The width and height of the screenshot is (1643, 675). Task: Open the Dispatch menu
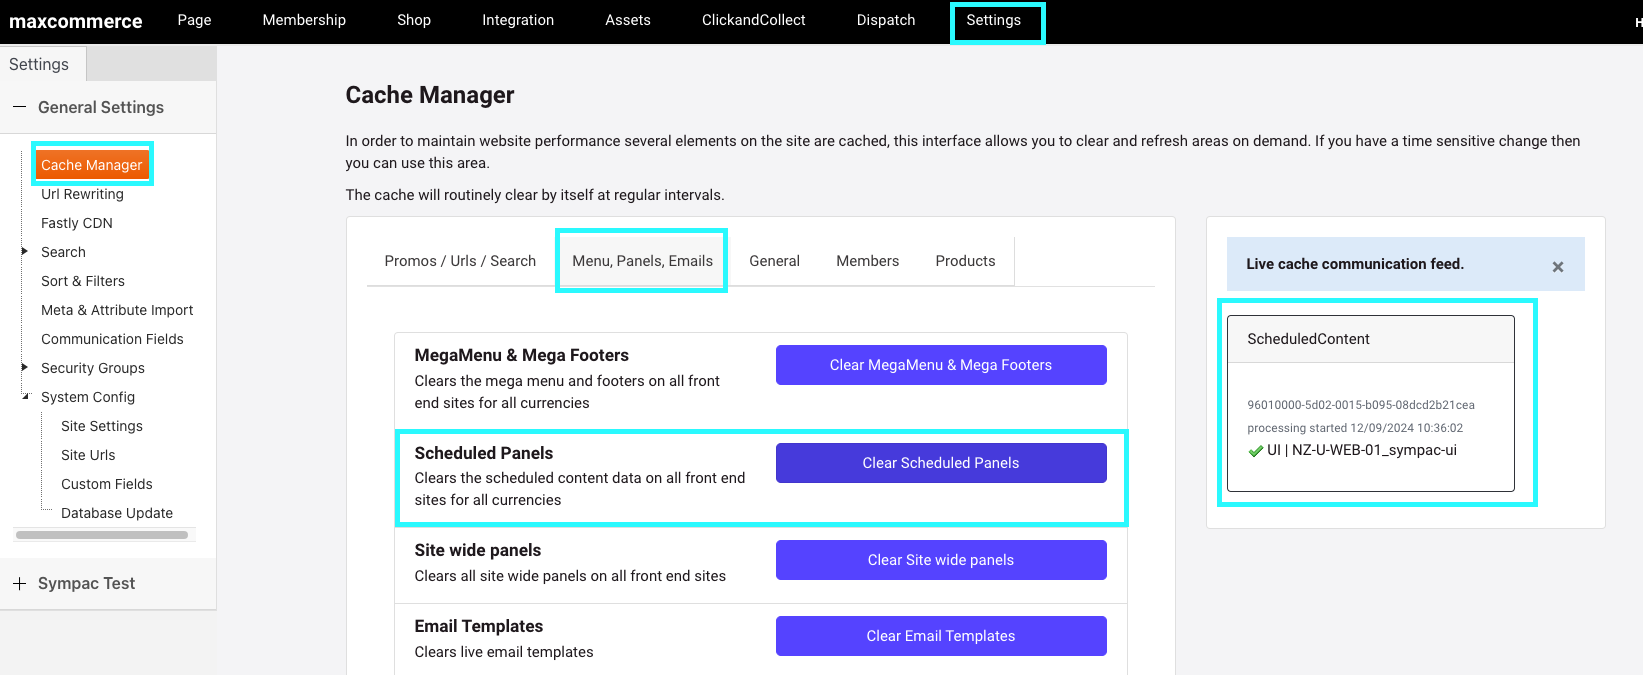[886, 20]
